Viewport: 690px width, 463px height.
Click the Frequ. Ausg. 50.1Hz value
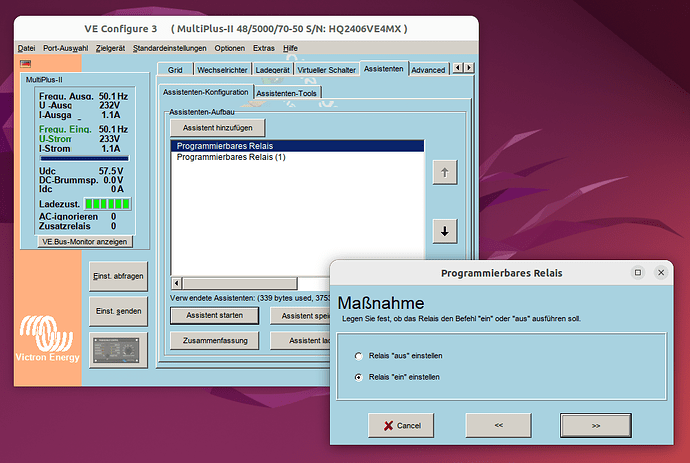(x=113, y=96)
